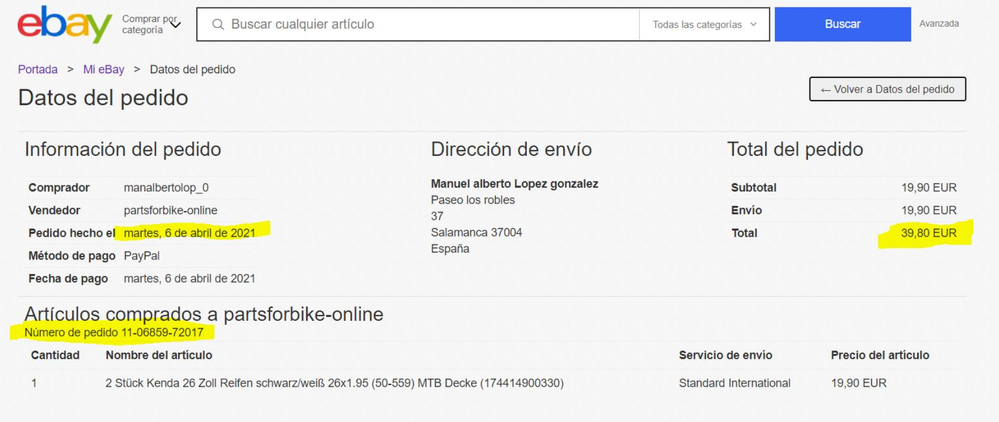Open the Todas las categorías dropdown
Image resolution: width=999 pixels, height=422 pixels.
coord(704,24)
